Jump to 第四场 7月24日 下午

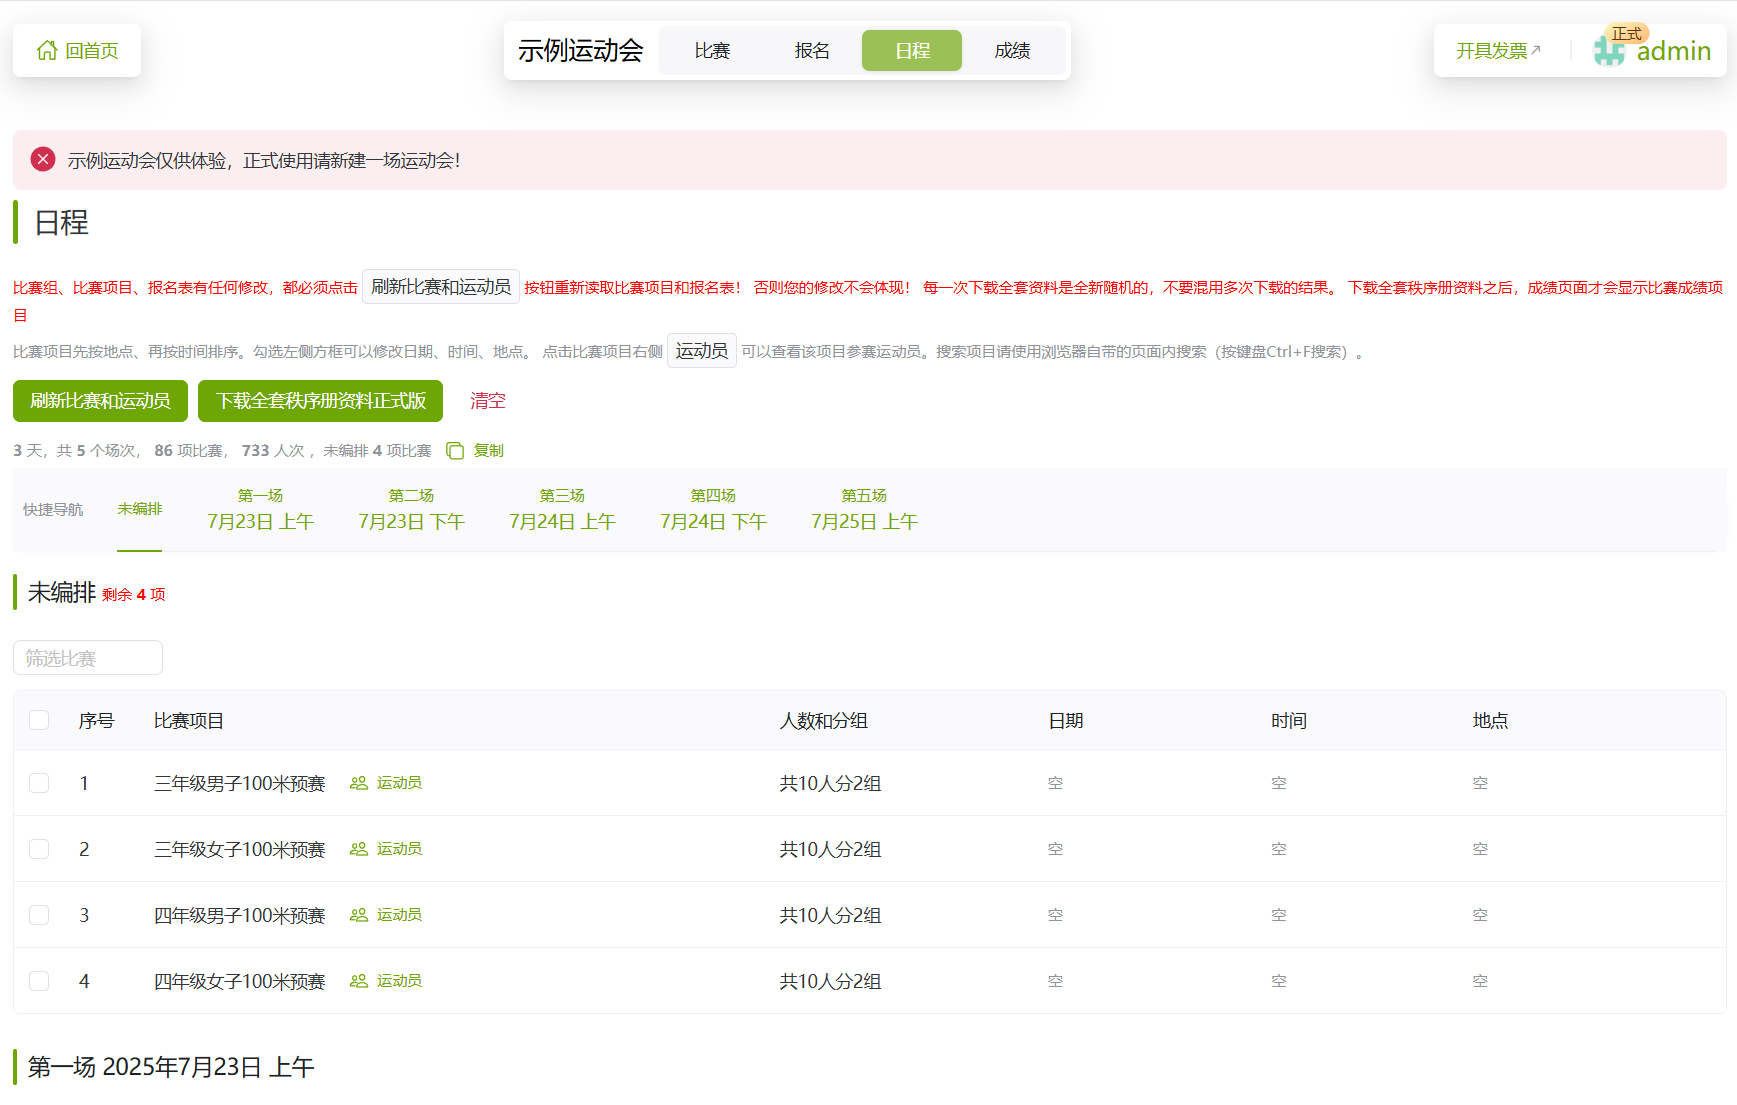click(x=713, y=509)
